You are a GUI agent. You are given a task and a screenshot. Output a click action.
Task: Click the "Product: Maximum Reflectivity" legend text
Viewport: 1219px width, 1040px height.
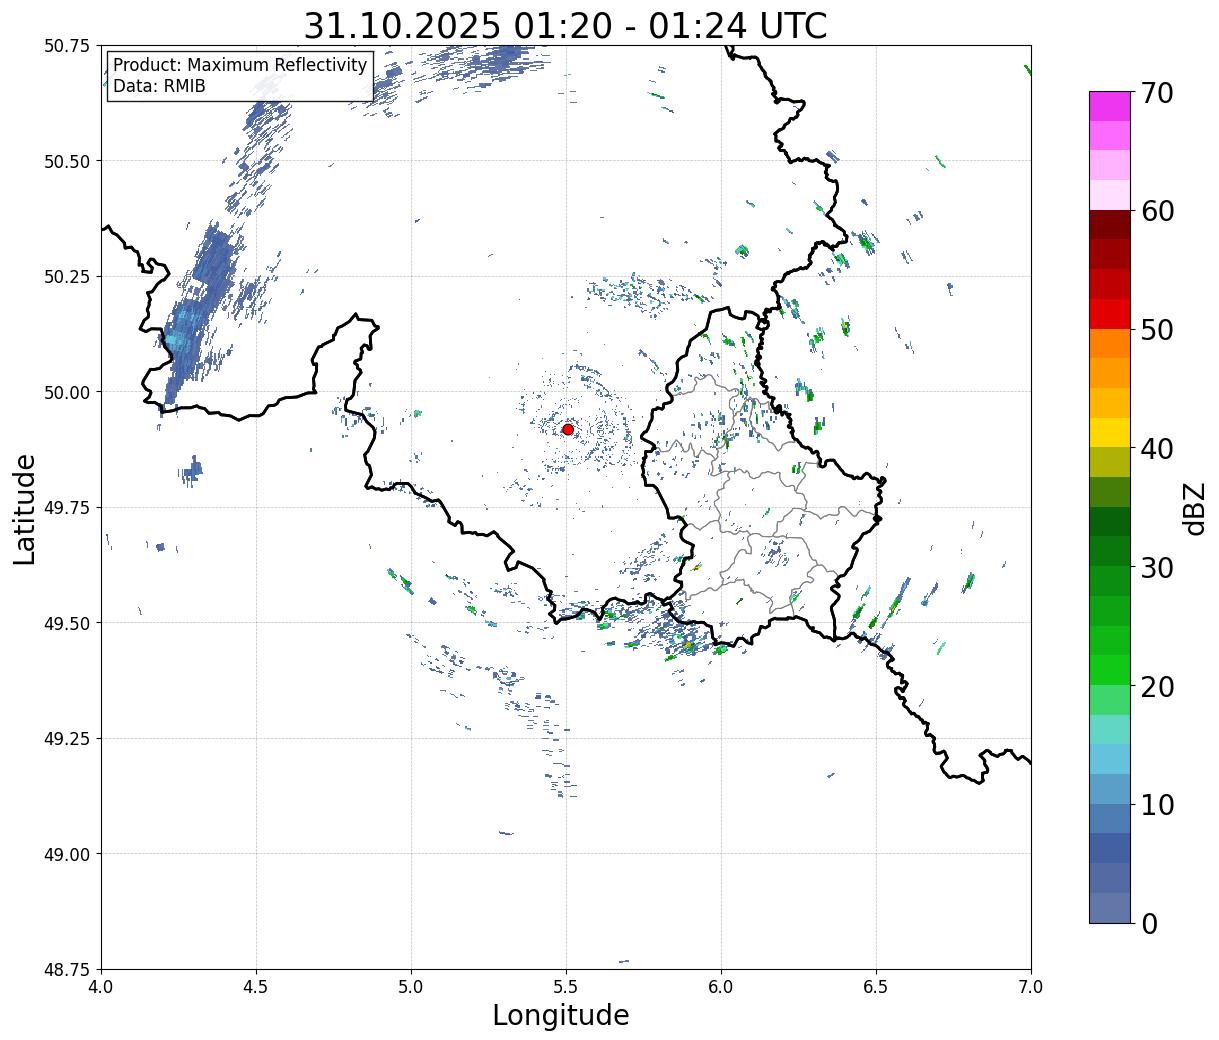(x=240, y=65)
